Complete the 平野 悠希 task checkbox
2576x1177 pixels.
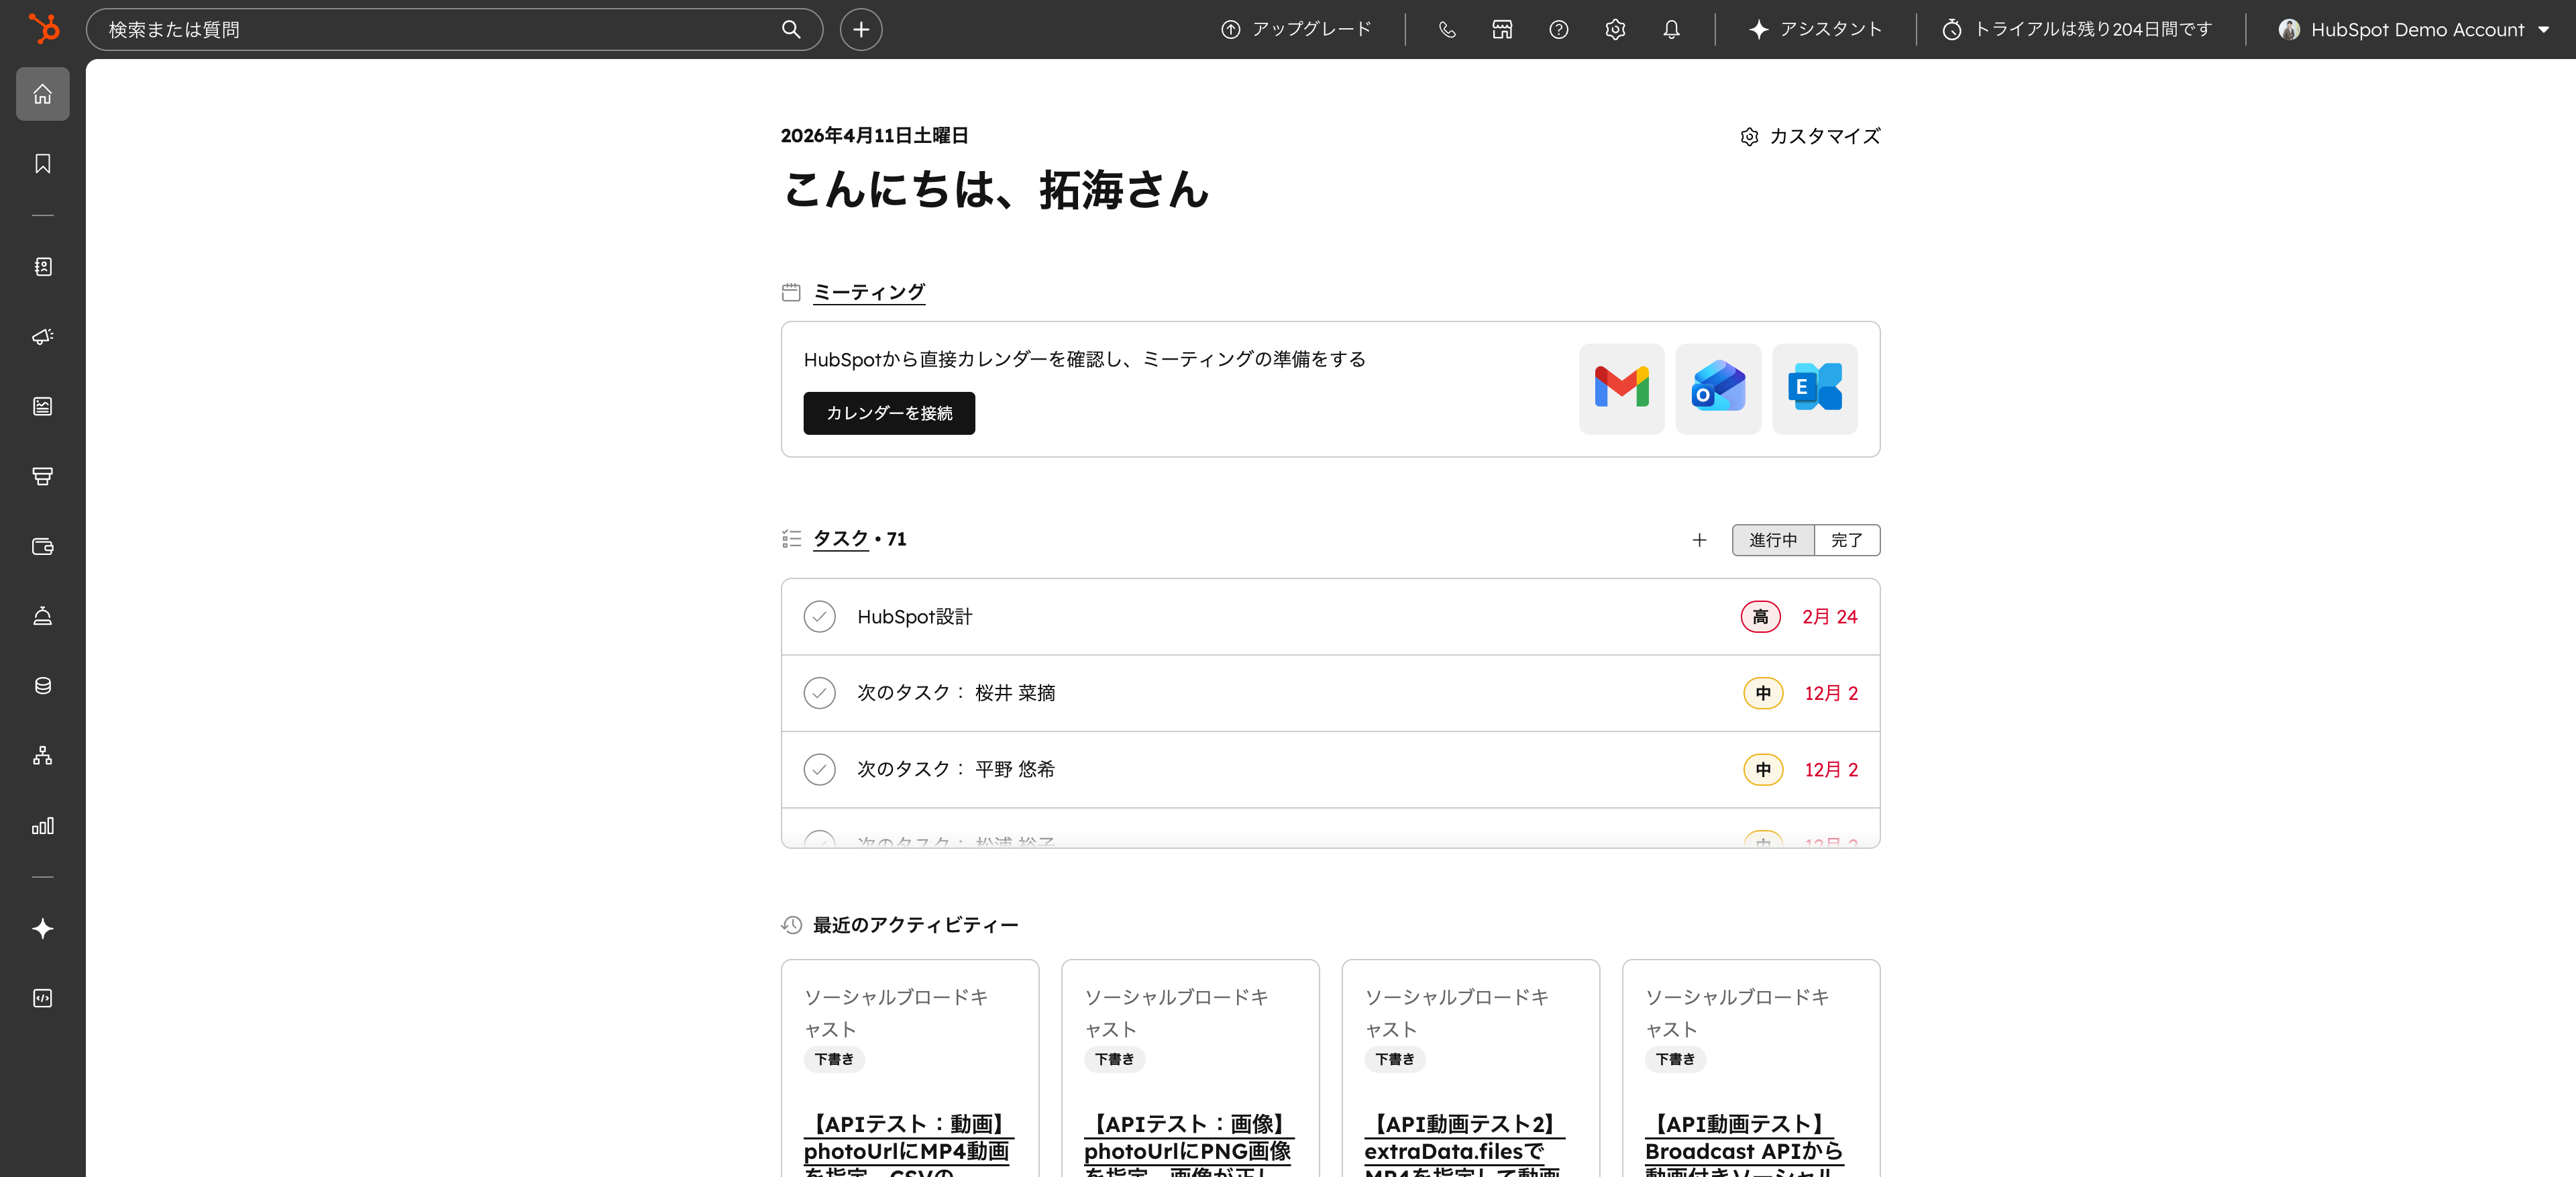pyautogui.click(x=819, y=769)
